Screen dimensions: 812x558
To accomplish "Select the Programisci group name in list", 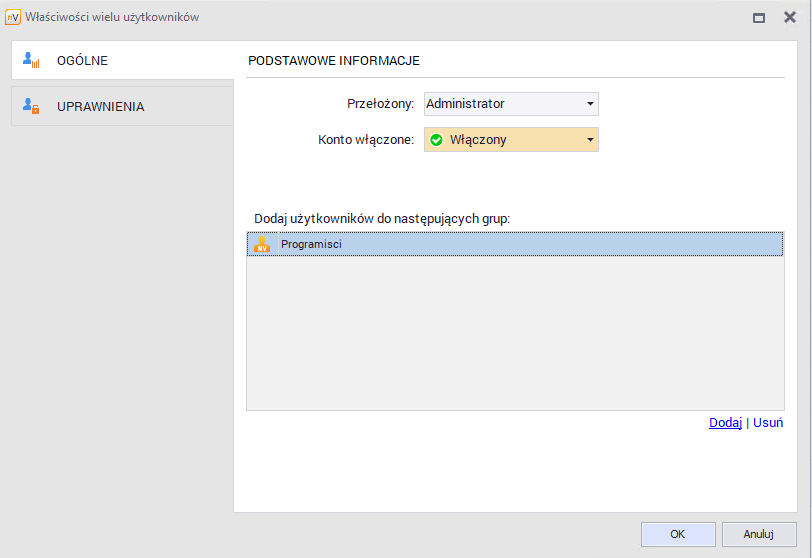I will 311,244.
